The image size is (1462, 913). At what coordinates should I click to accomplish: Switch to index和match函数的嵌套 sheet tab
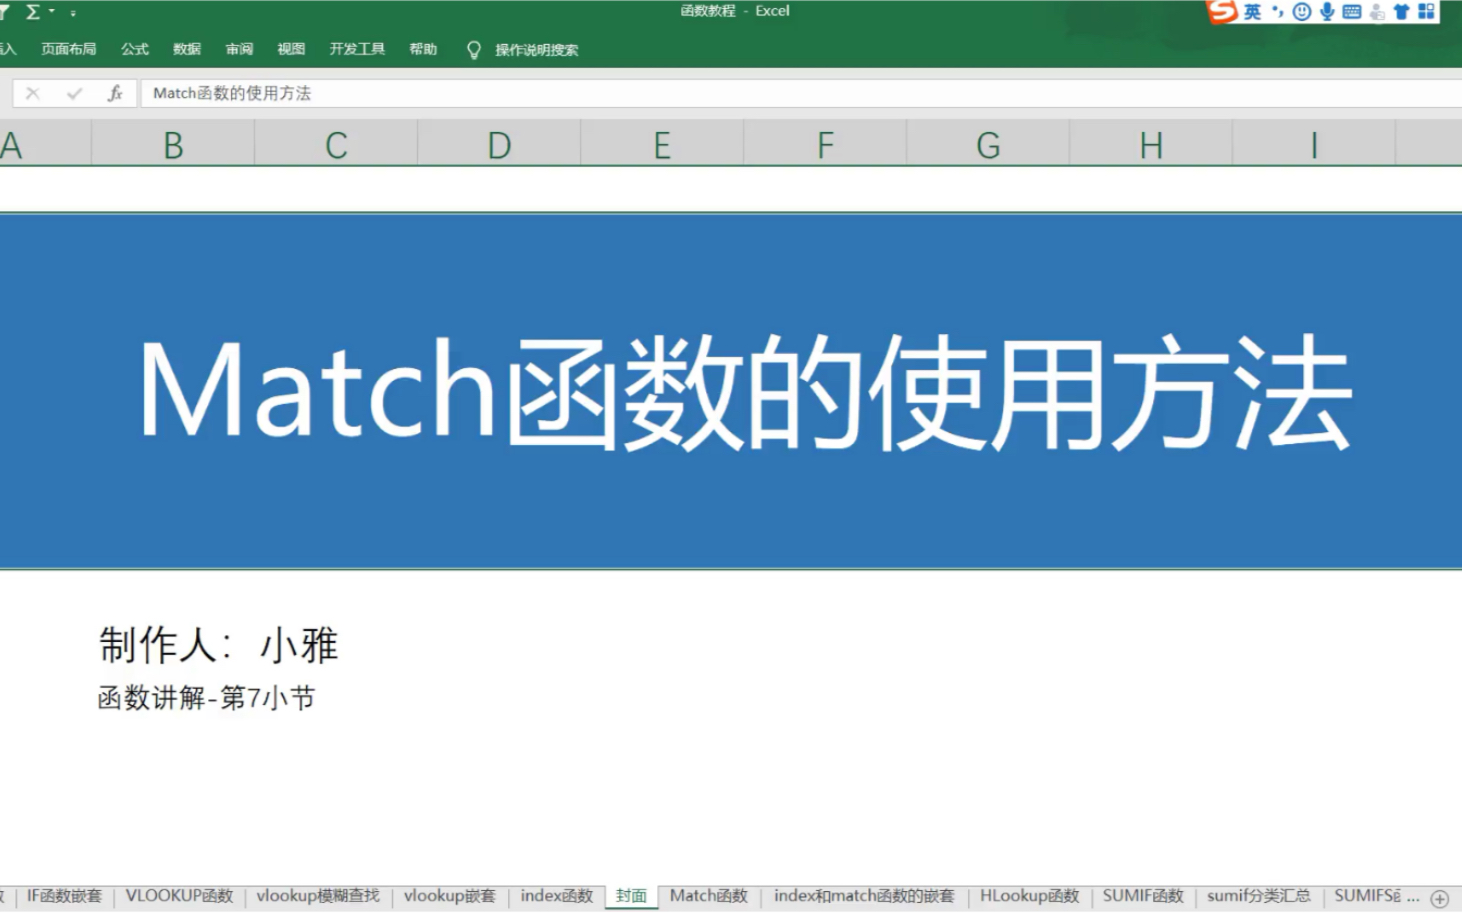tap(864, 896)
